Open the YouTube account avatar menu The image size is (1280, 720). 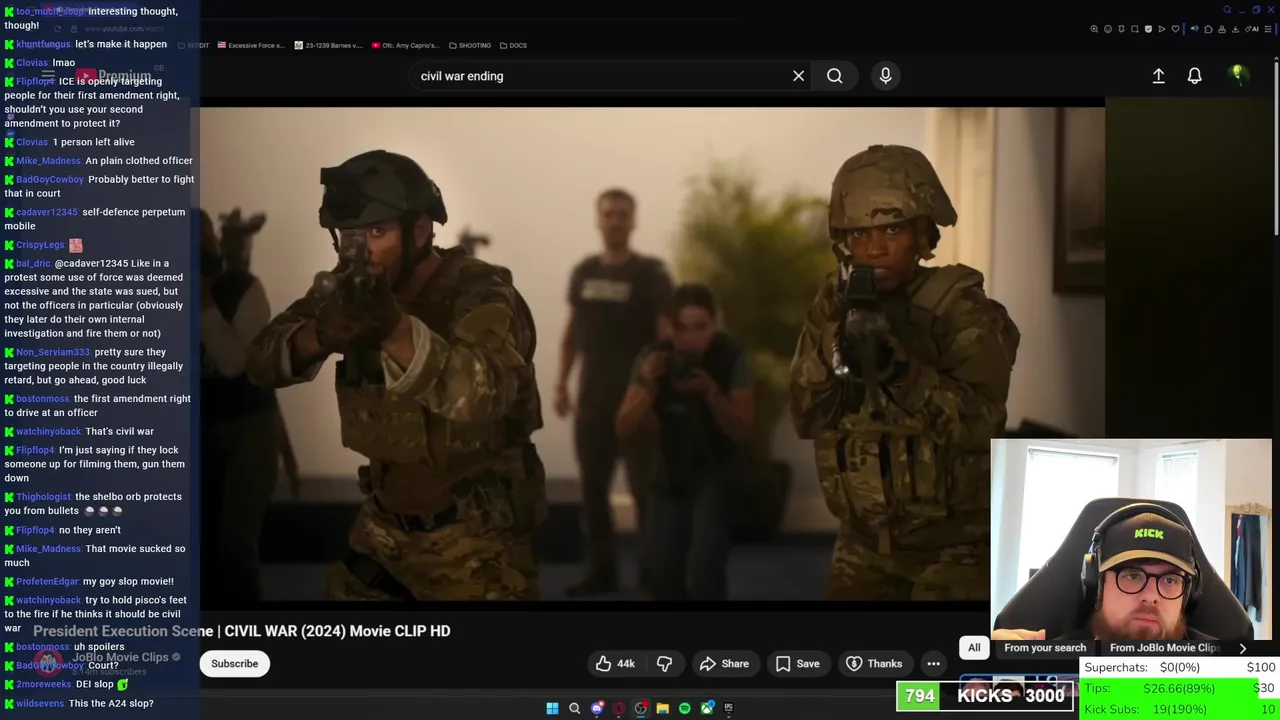1238,75
